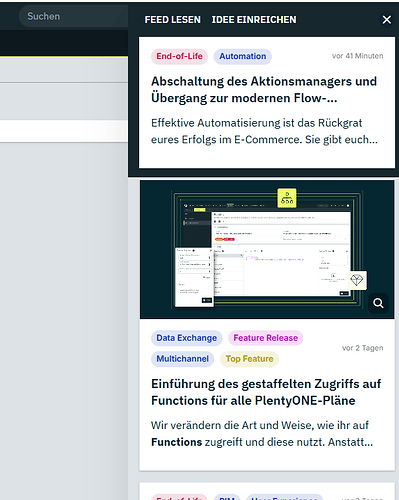Select the Multichannel tag
The width and height of the screenshot is (399, 500).
pos(183,359)
